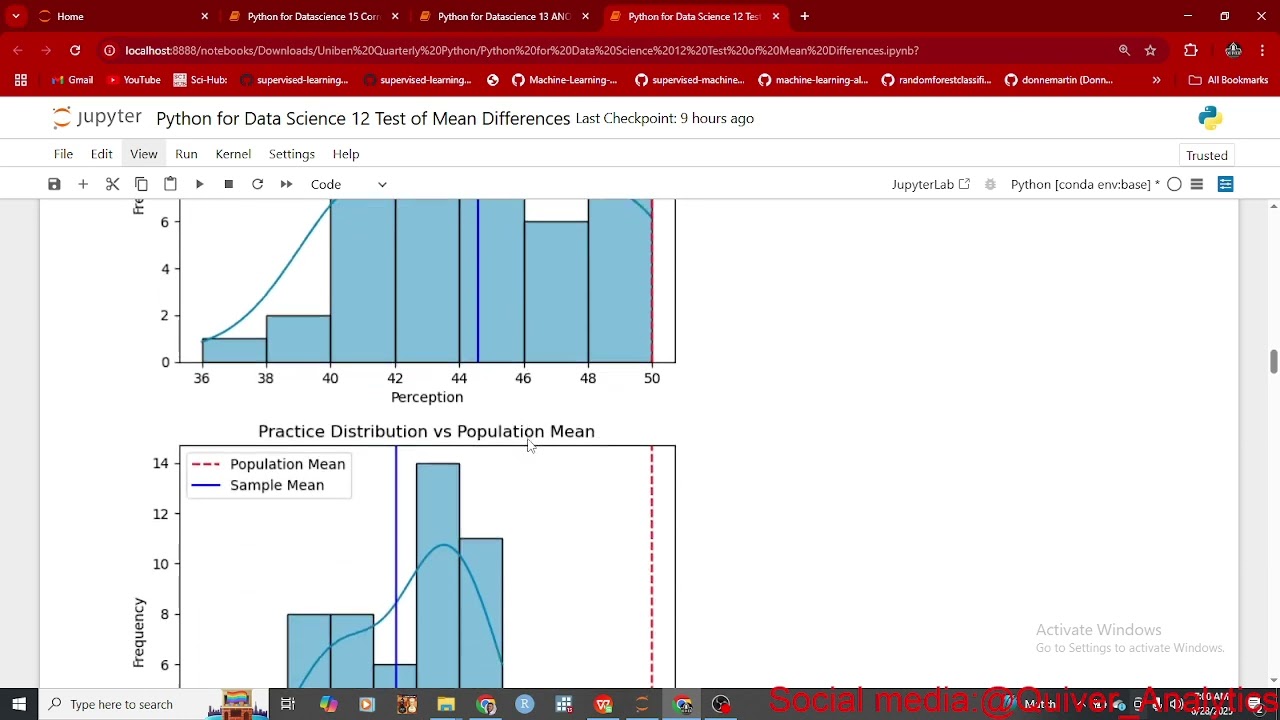
Task: Click the Python conda env:base kernel name
Action: (x=1085, y=184)
